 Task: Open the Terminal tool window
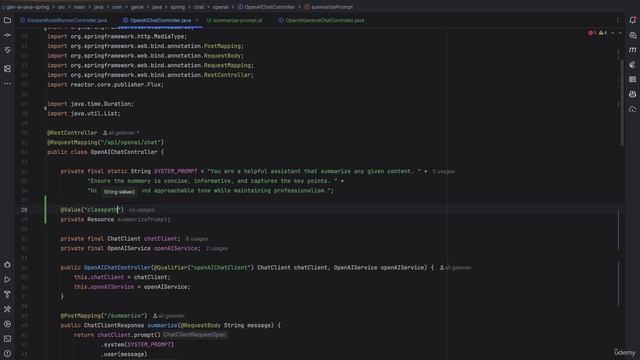[7, 339]
